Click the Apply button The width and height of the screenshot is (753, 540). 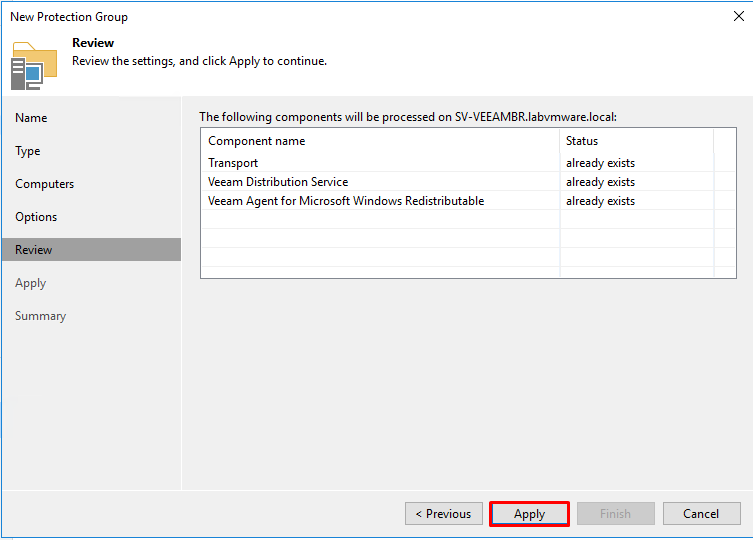[x=529, y=514]
